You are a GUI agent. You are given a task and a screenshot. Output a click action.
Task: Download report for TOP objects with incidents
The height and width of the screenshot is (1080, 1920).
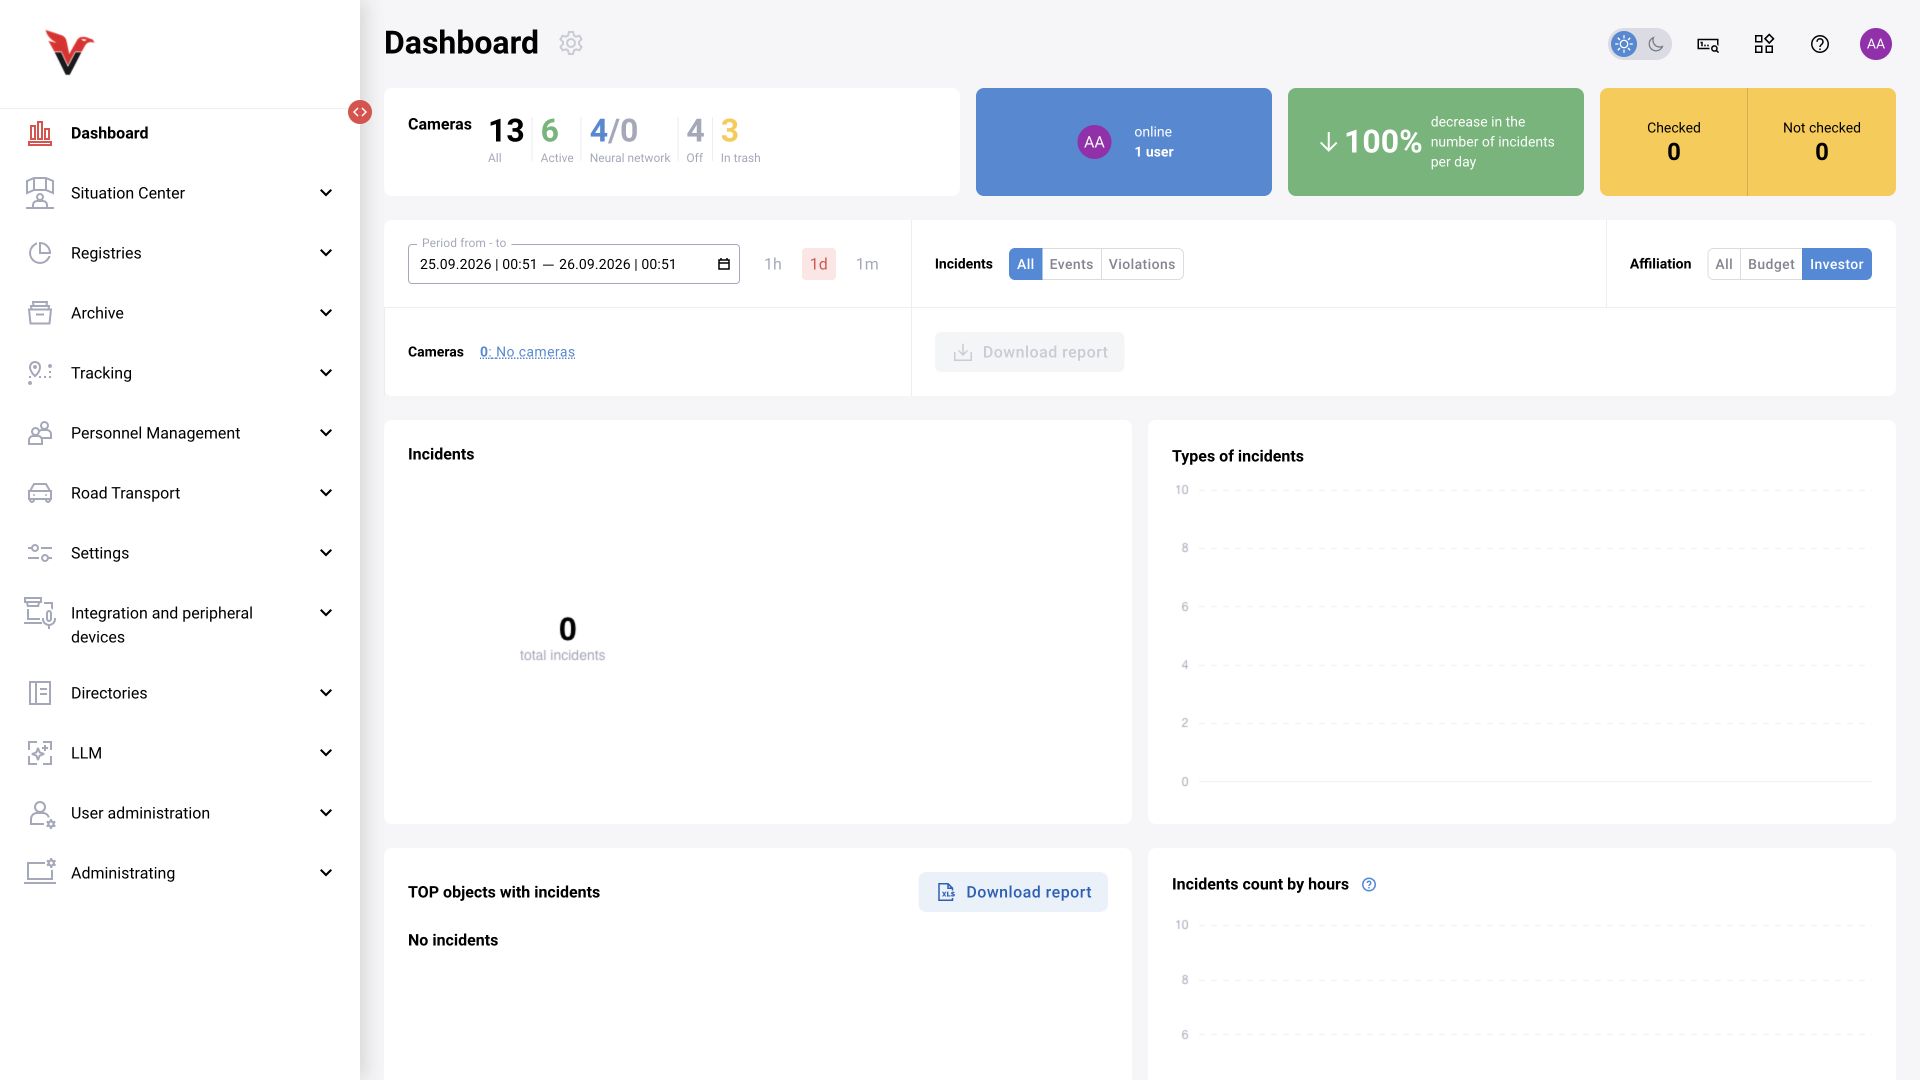click(x=1013, y=892)
